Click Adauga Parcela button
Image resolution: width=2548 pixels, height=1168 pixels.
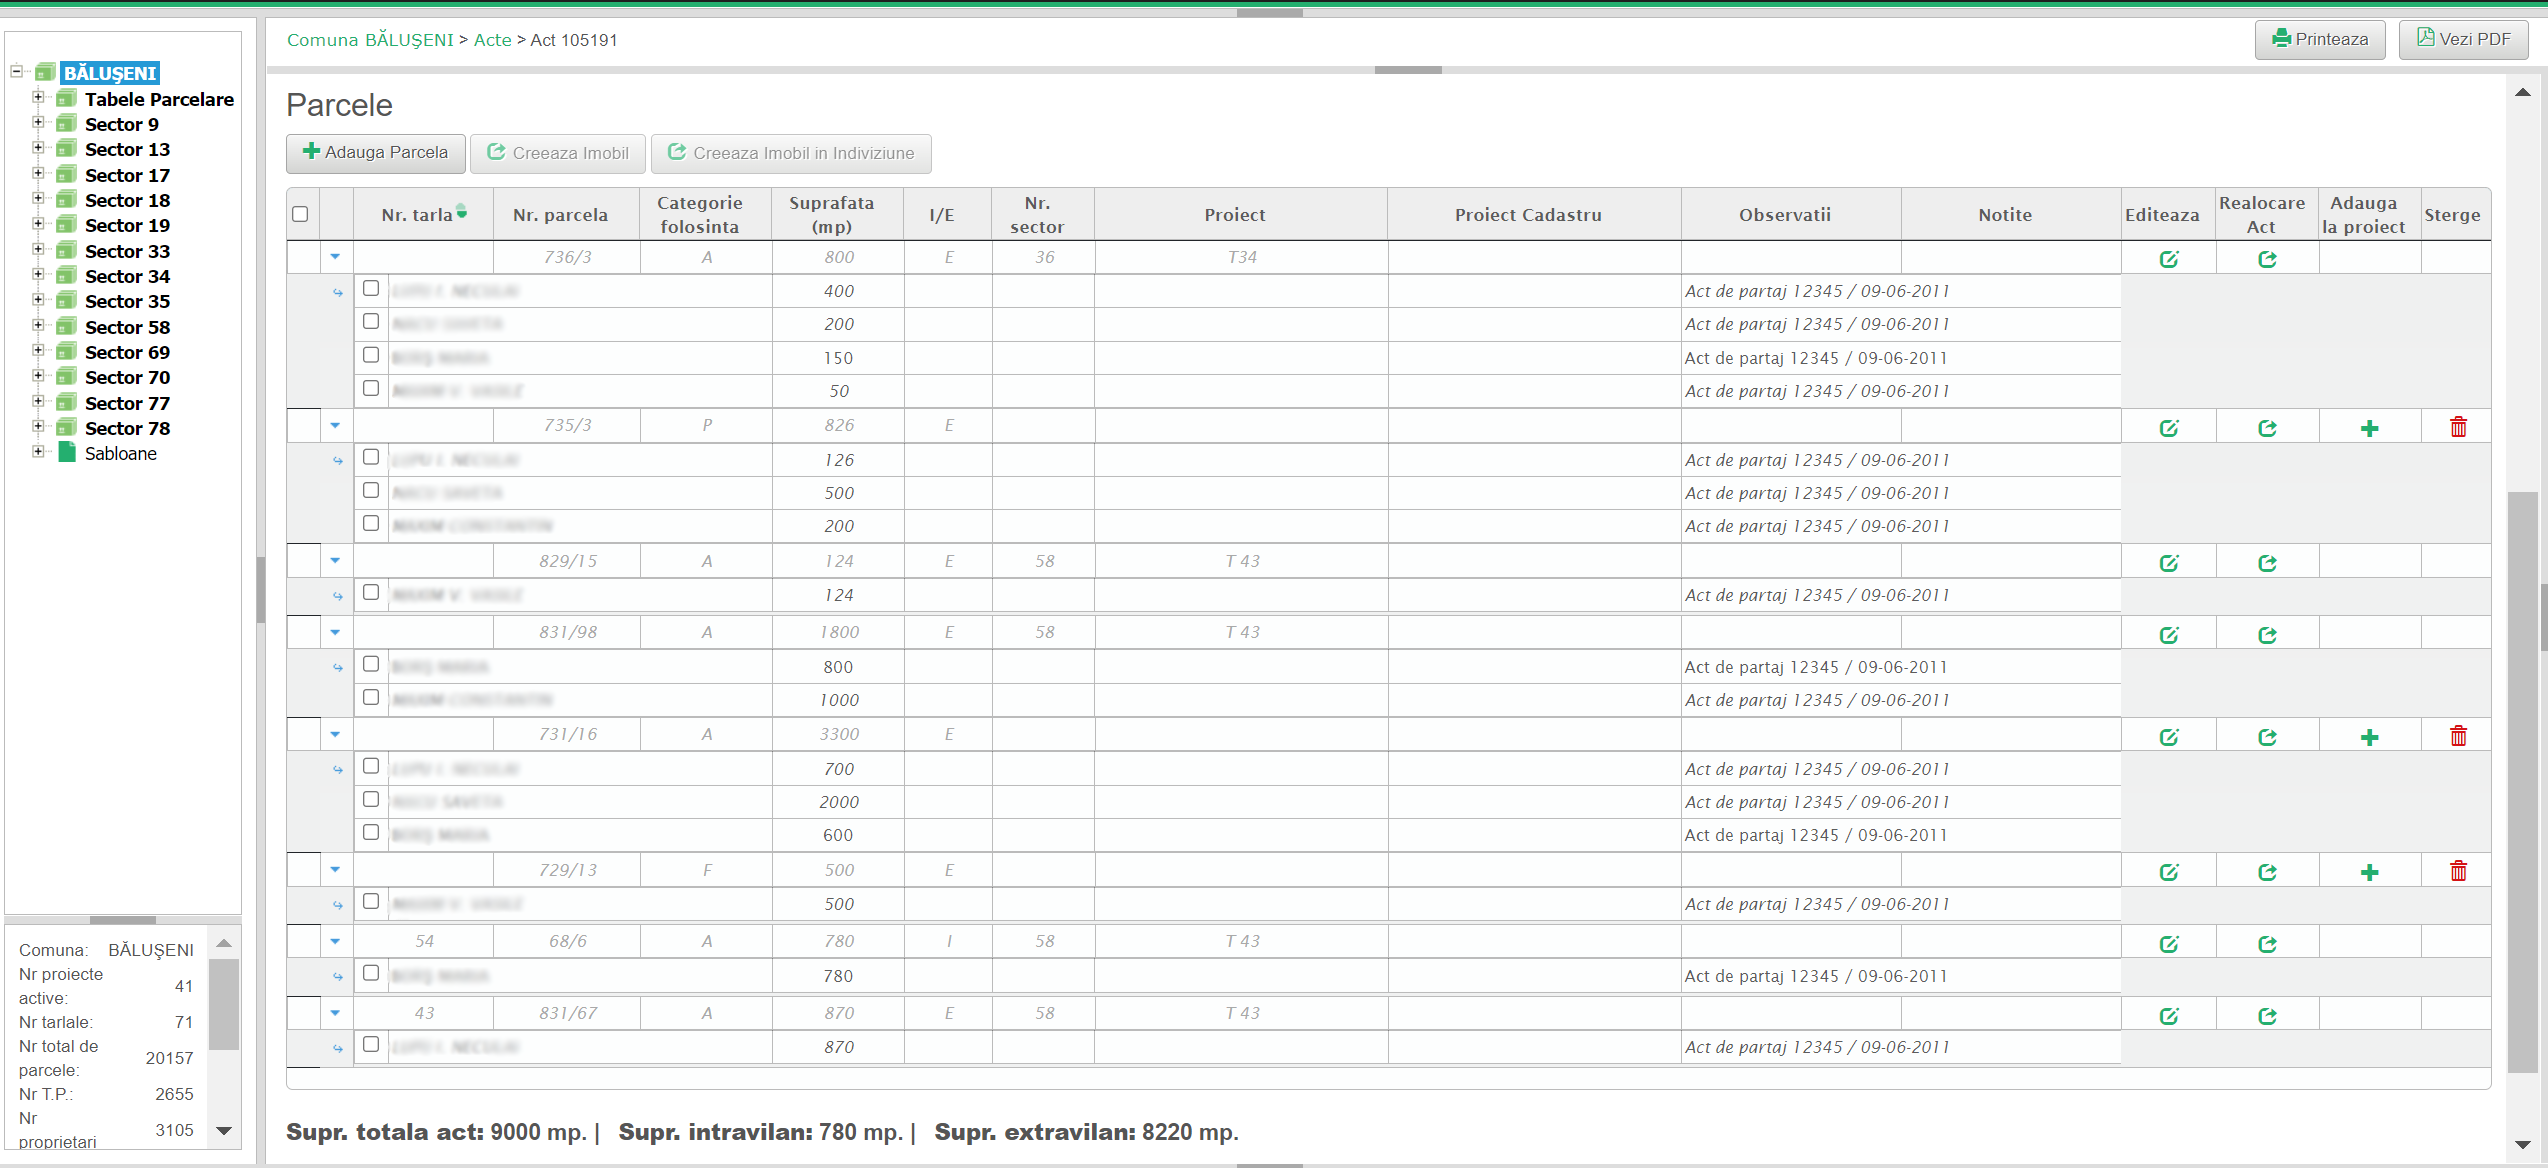pyautogui.click(x=376, y=153)
